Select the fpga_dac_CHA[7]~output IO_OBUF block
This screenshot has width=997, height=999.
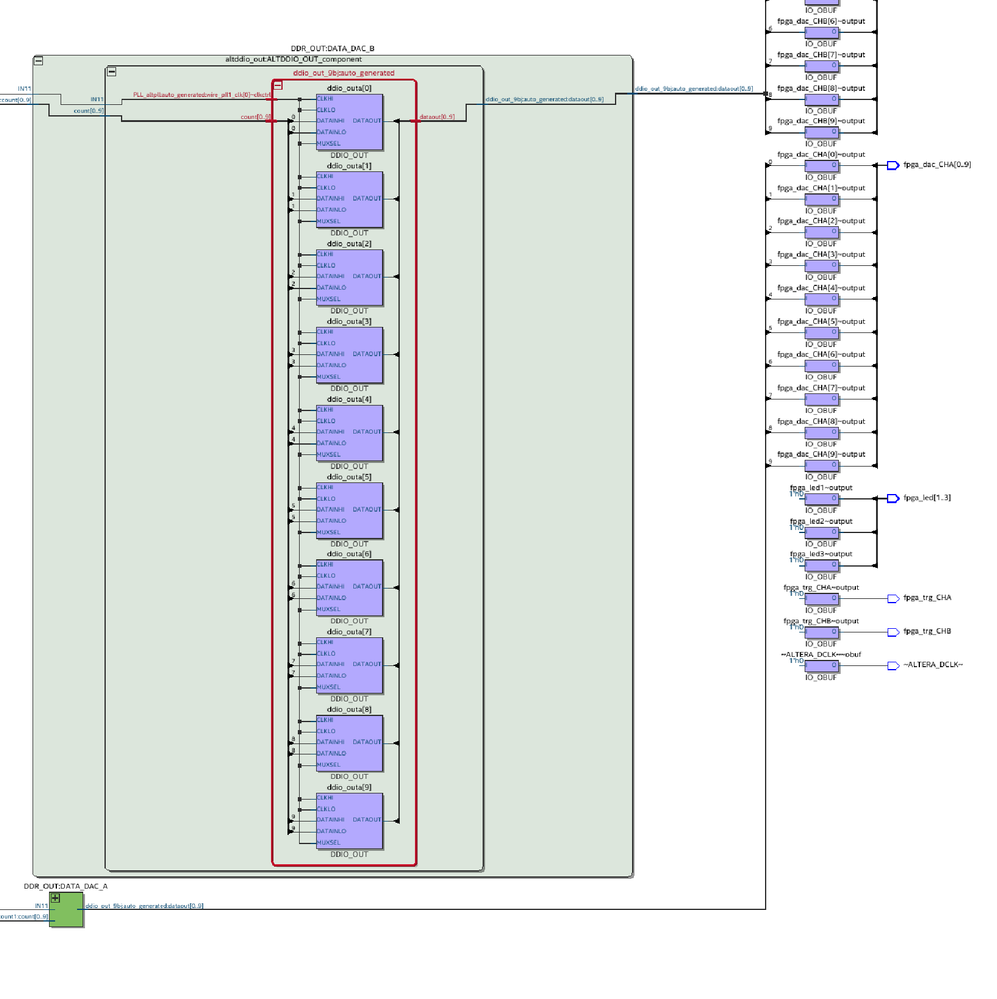[x=822, y=399]
